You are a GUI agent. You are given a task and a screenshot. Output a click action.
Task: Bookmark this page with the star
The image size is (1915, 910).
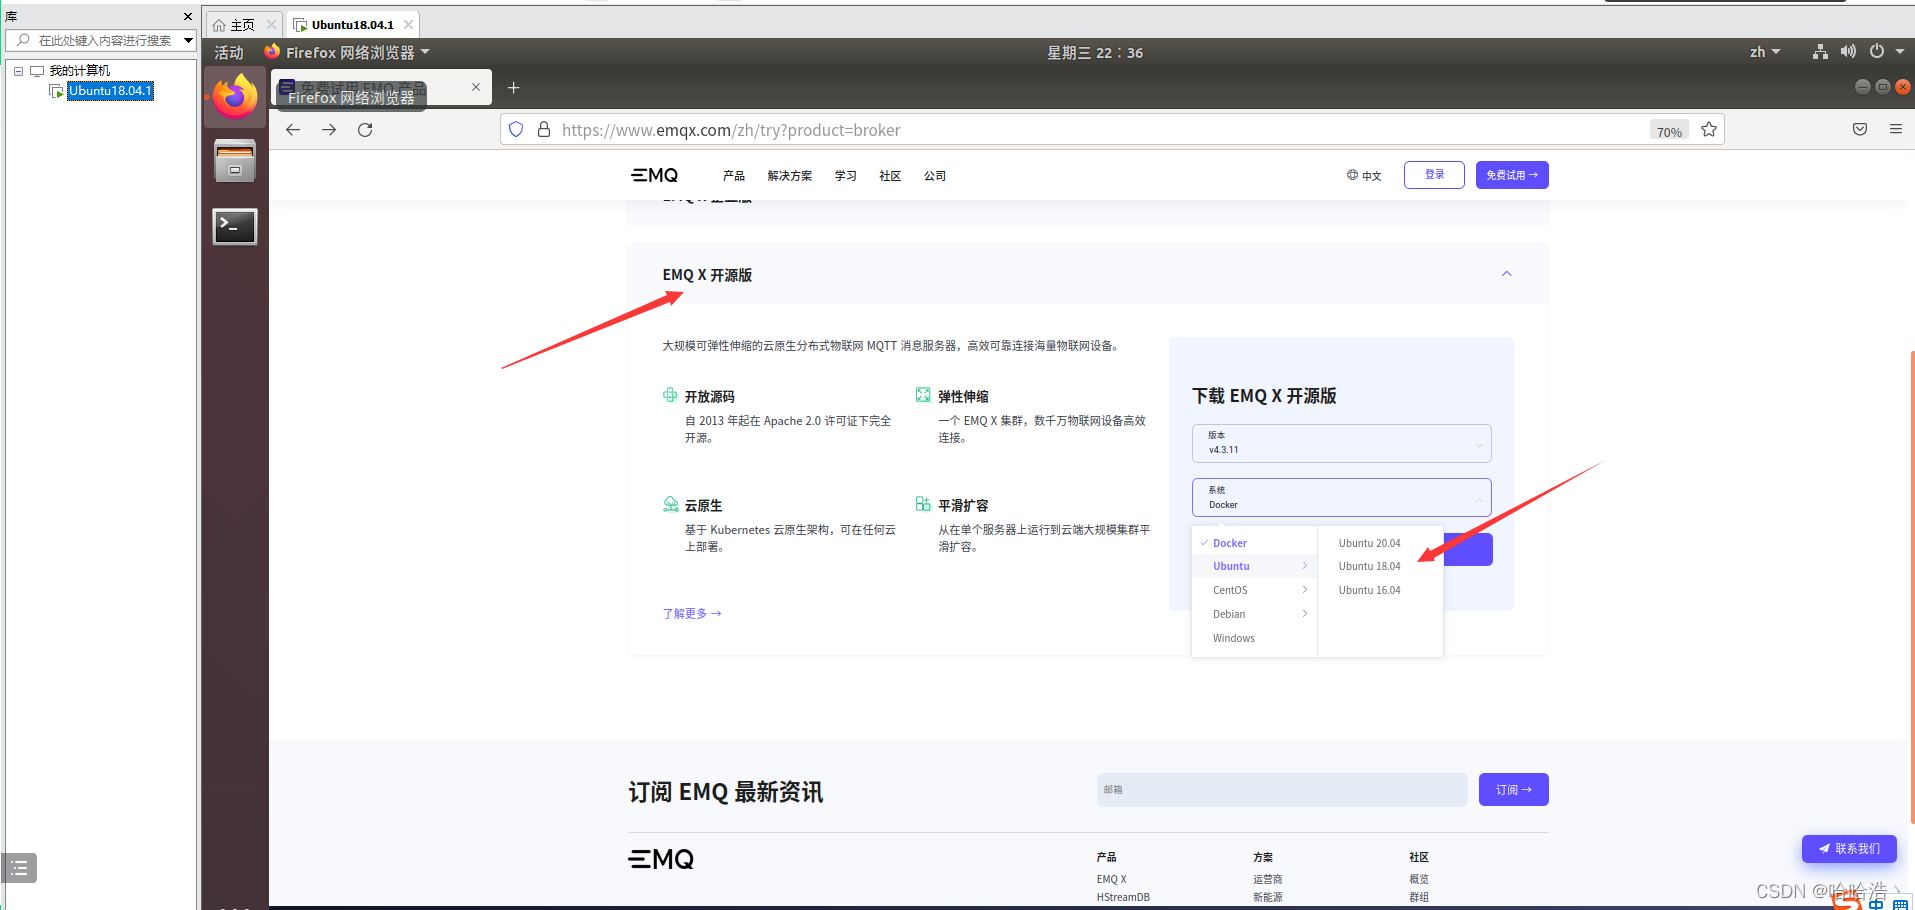pos(1709,130)
